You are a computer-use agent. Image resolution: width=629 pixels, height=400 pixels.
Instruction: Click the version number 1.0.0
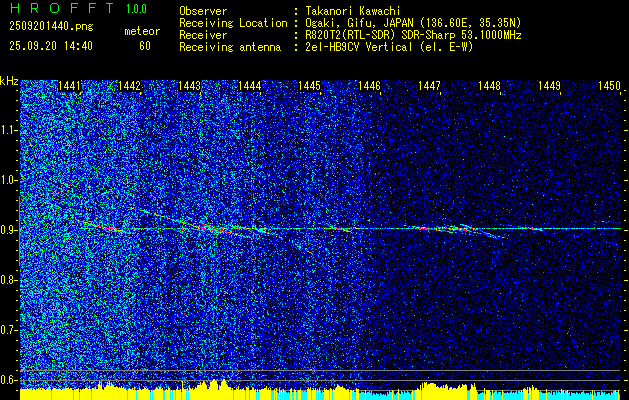(136, 9)
